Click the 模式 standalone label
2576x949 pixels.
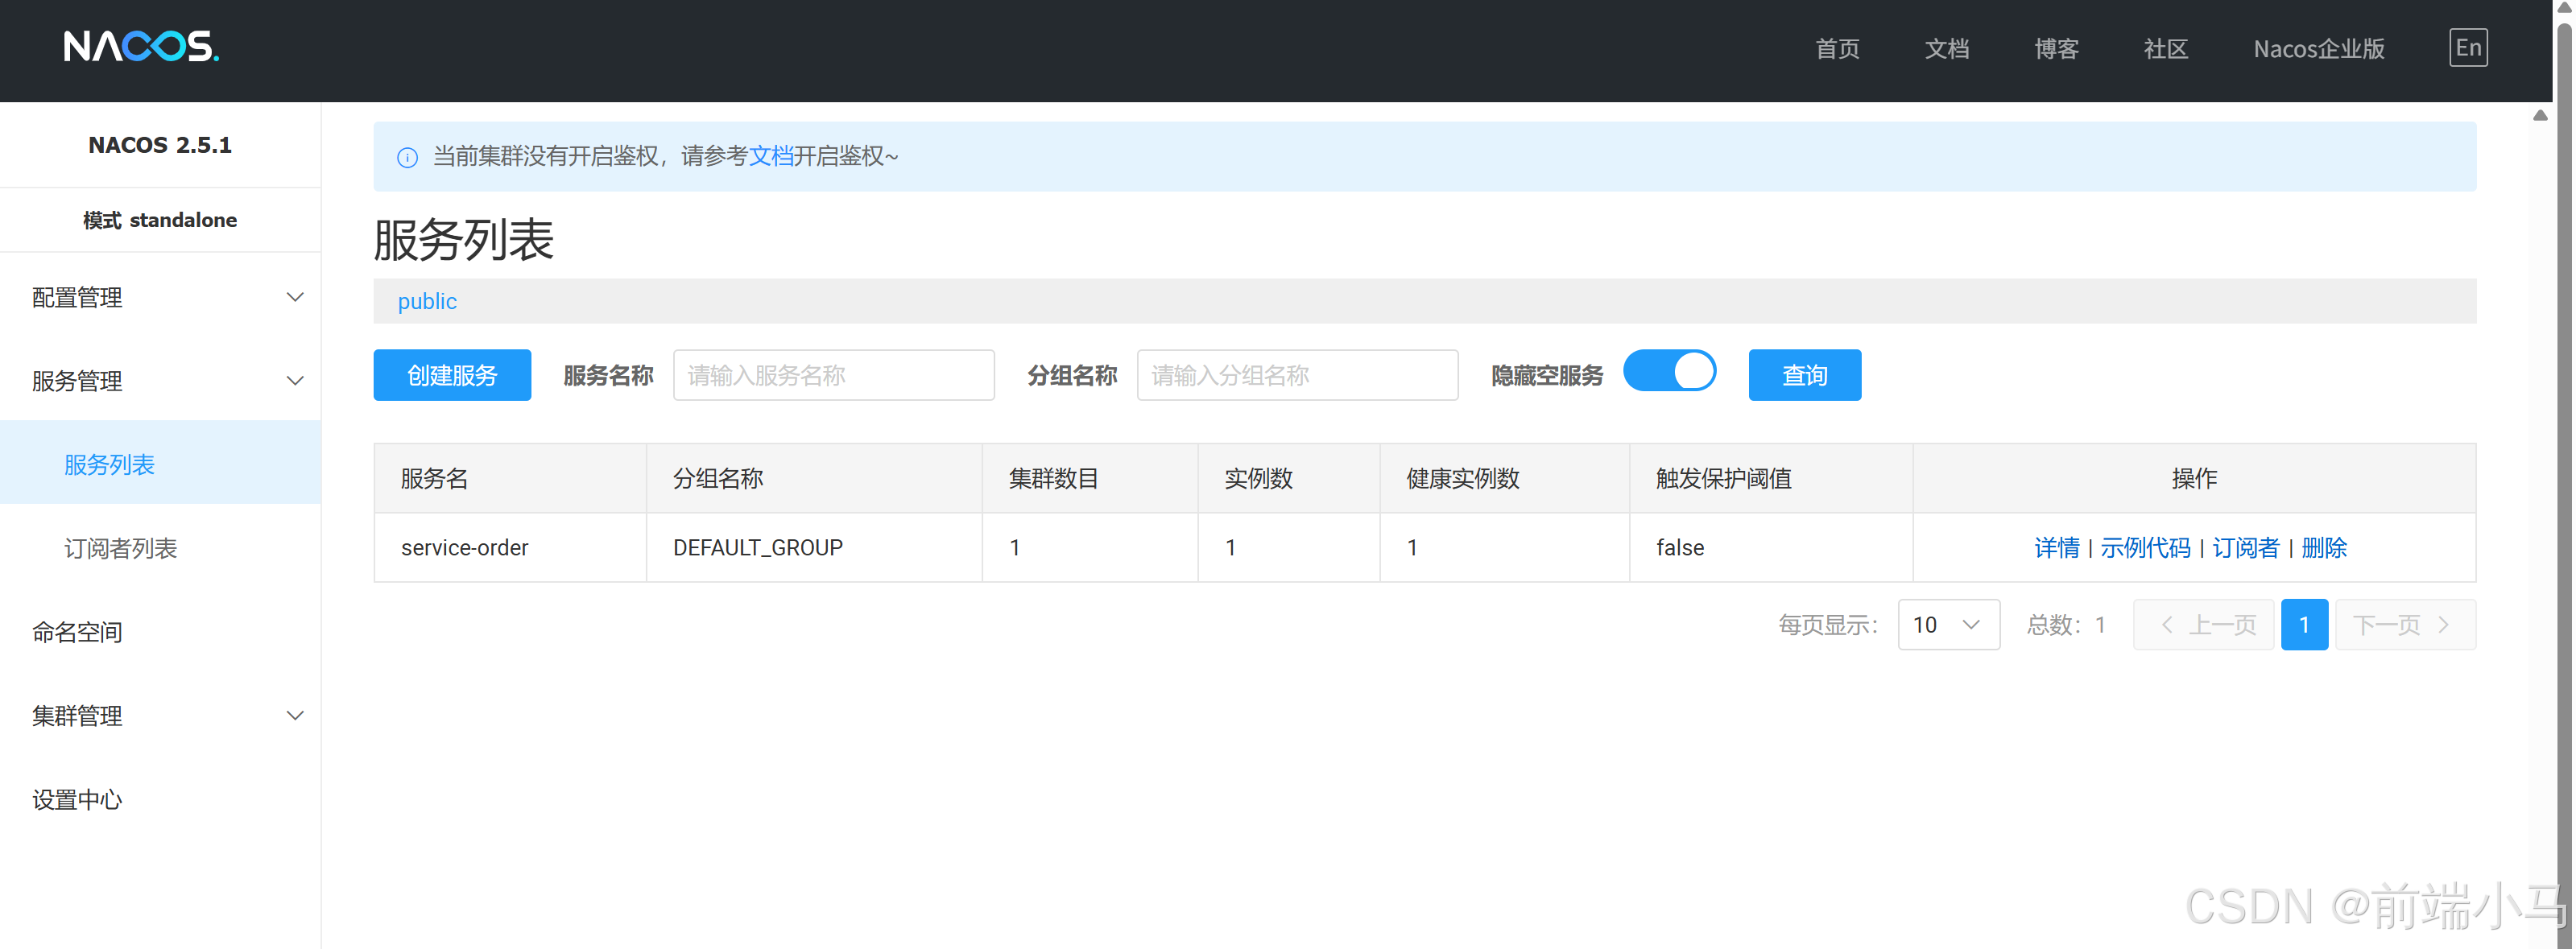tap(160, 220)
